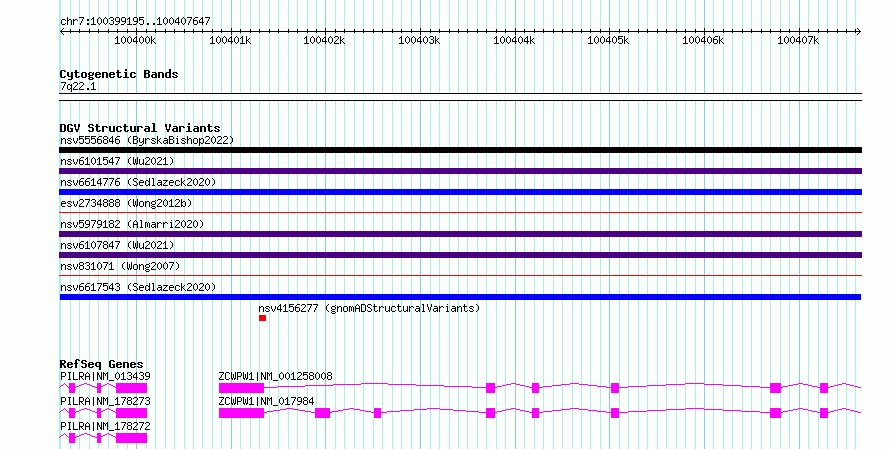Viewport: 890px width, 449px height.
Task: Open the DGV Structural Variants track title
Action: pyautogui.click(x=140, y=128)
